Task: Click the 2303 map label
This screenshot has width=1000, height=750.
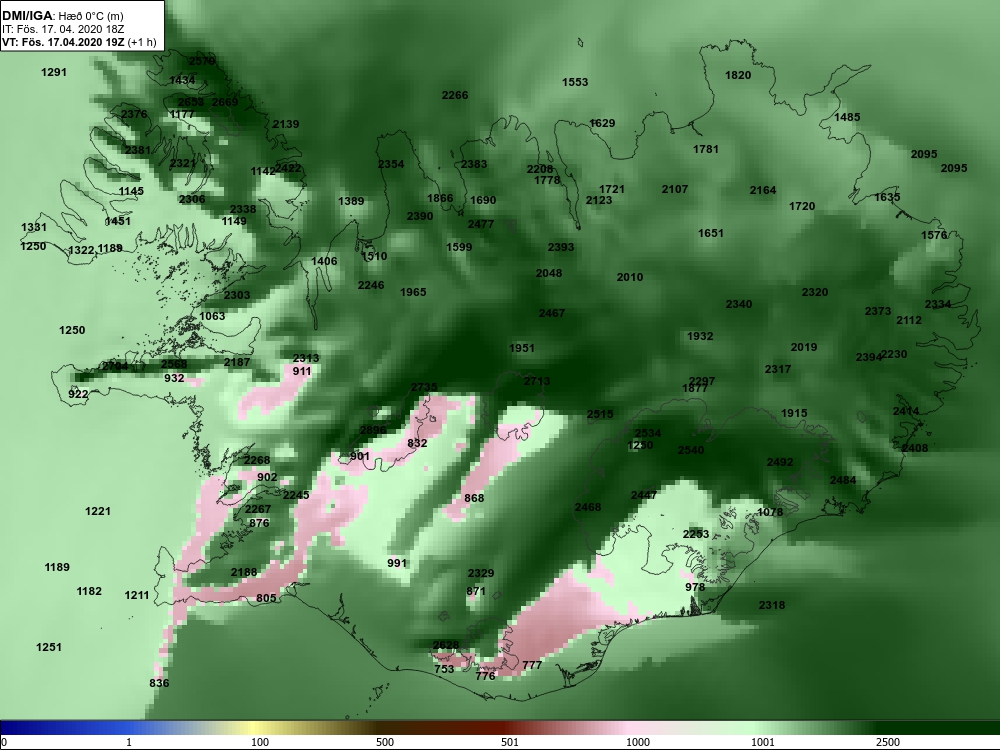Action: [x=237, y=295]
